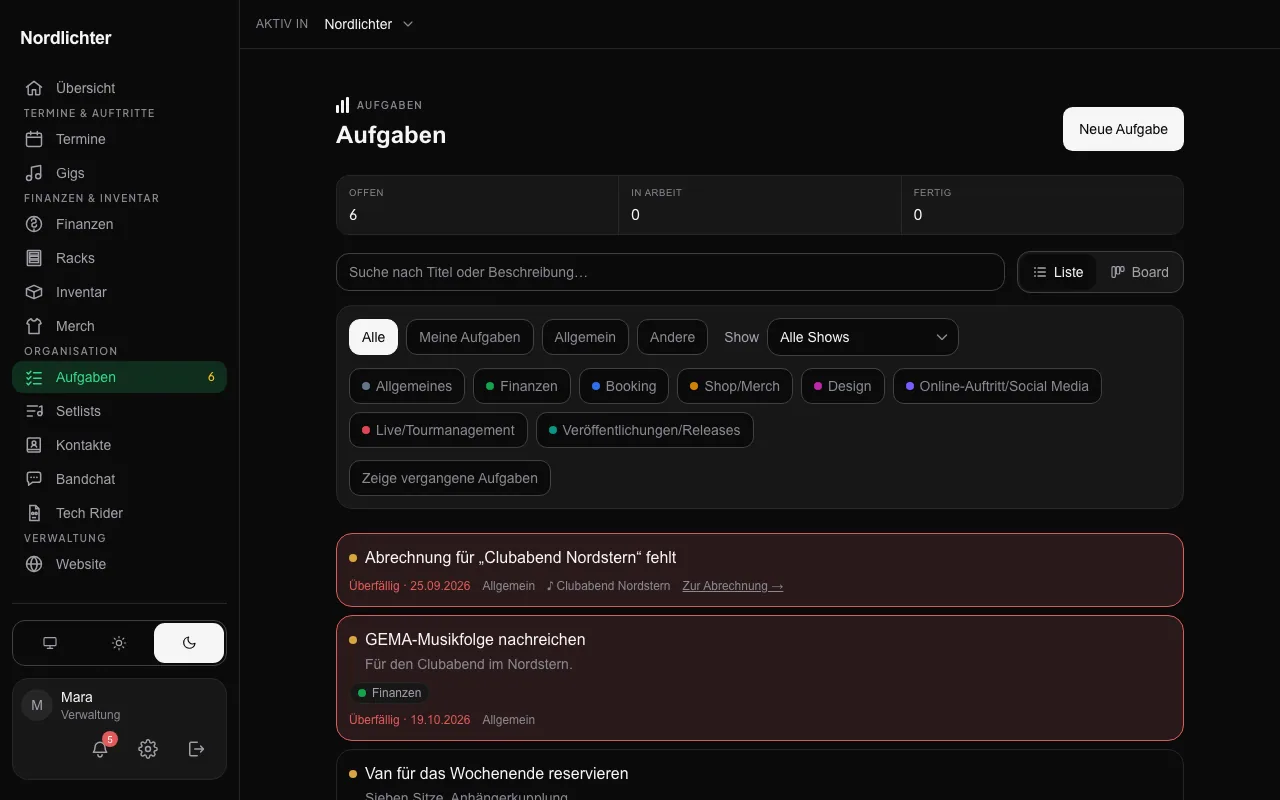Click the logout icon
The height and width of the screenshot is (800, 1280).
(x=197, y=749)
